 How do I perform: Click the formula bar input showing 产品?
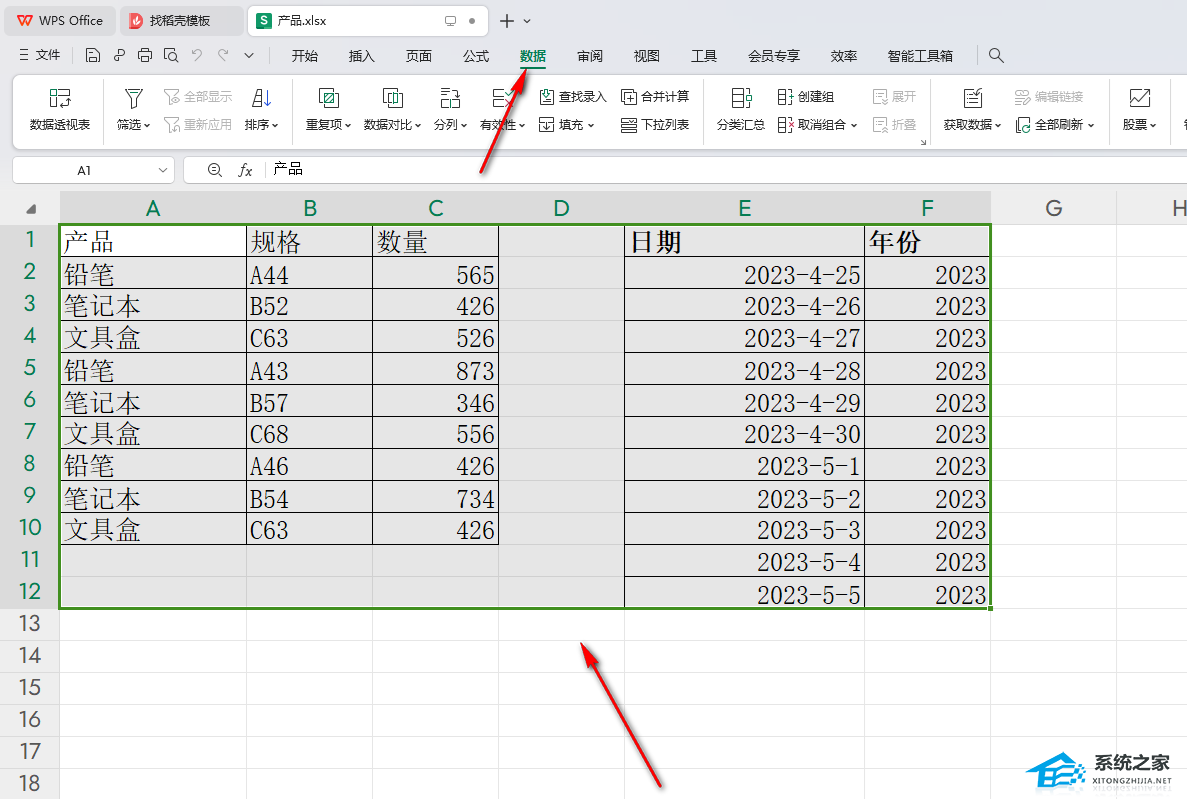(x=723, y=170)
